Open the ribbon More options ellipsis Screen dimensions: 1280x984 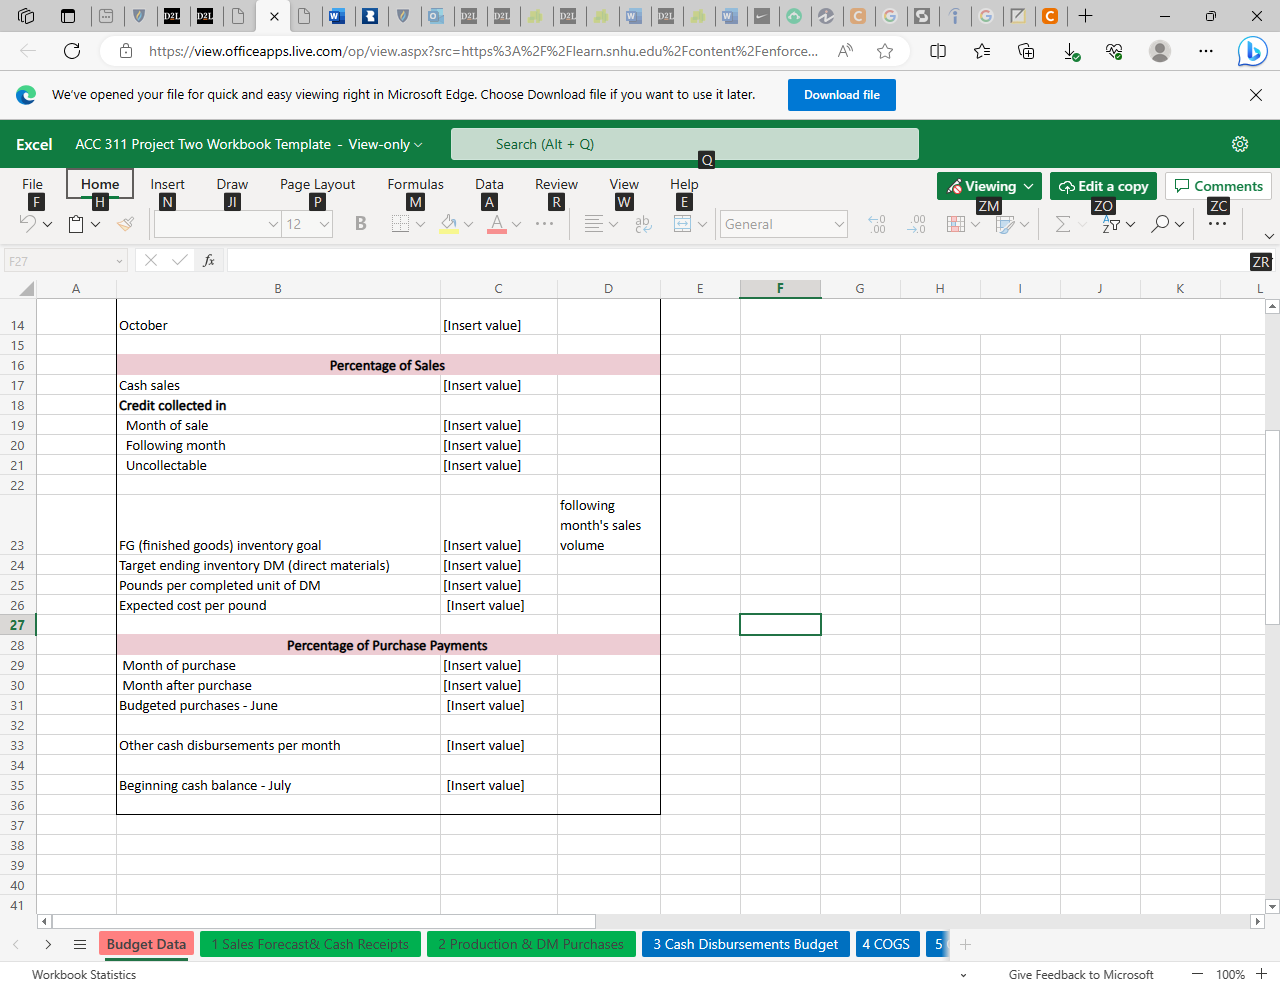click(1217, 224)
